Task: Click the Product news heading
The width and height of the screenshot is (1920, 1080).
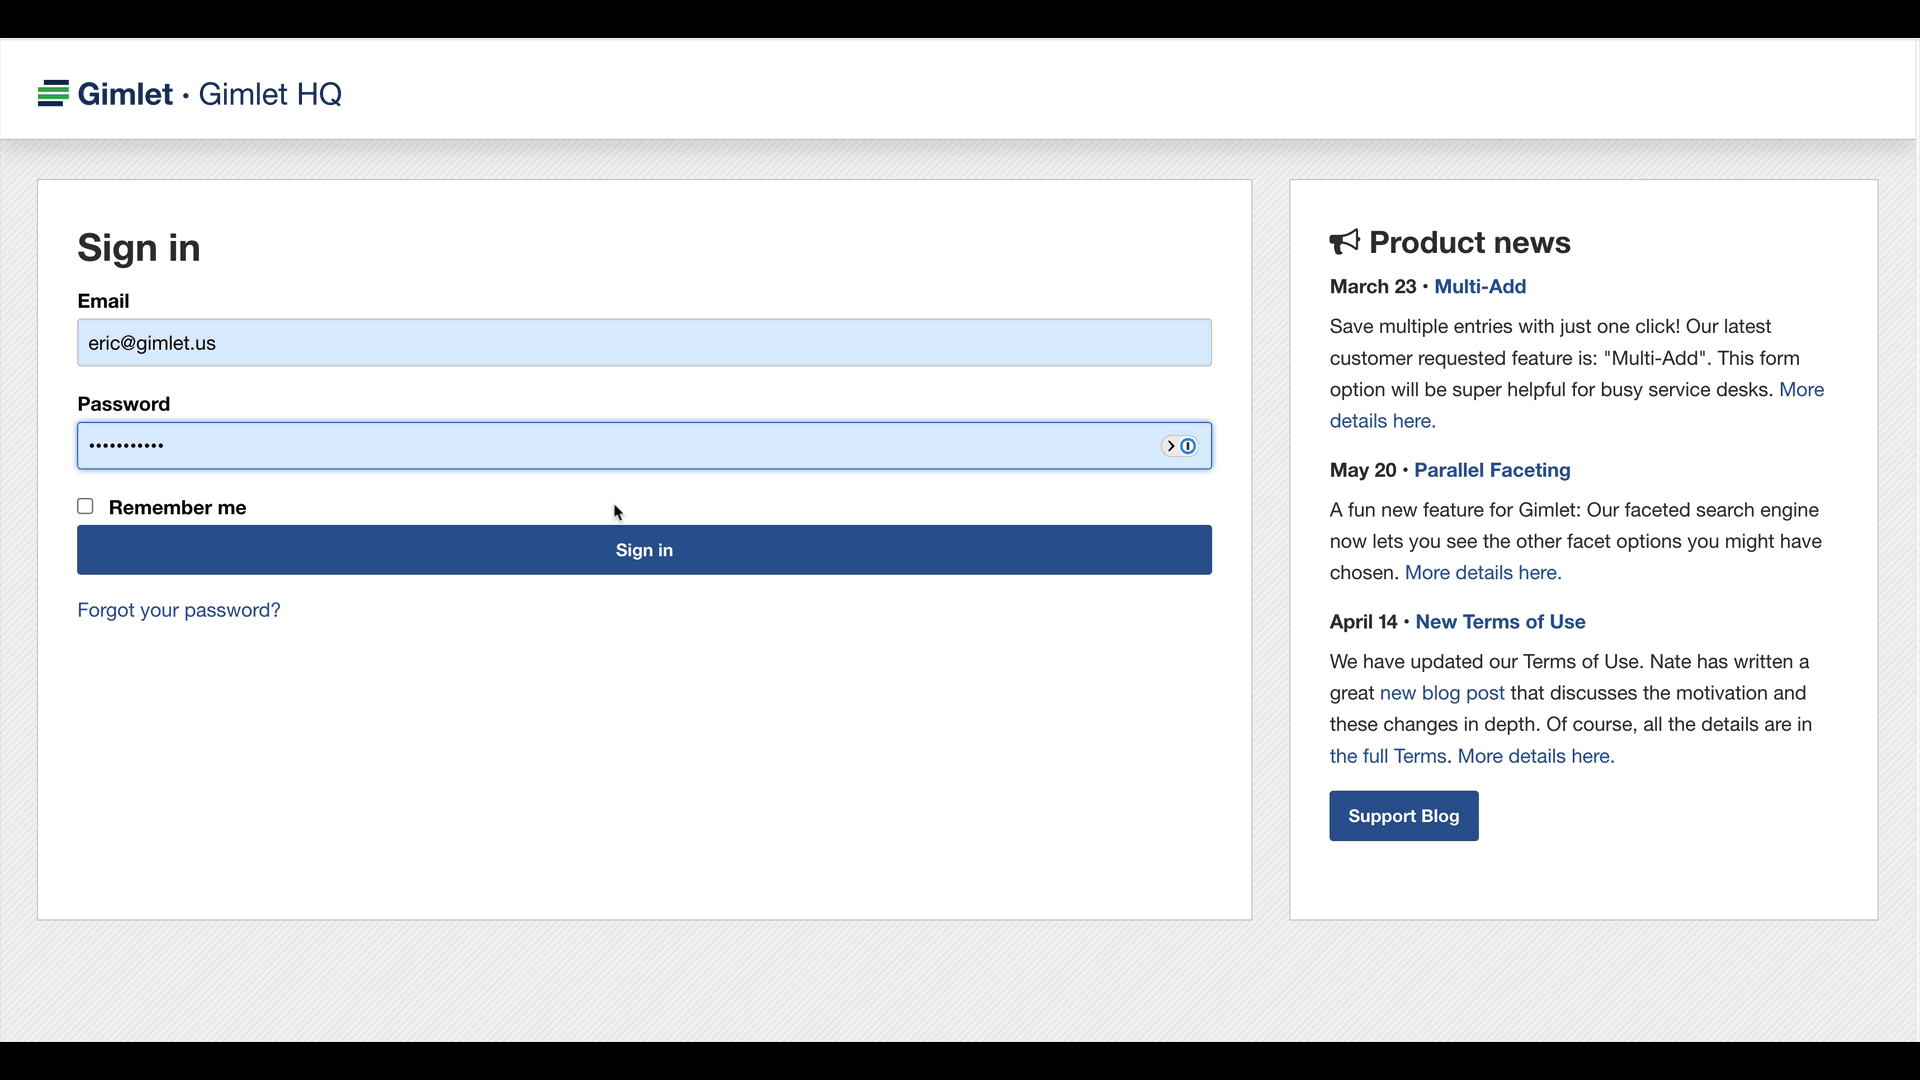Action: [x=1470, y=243]
